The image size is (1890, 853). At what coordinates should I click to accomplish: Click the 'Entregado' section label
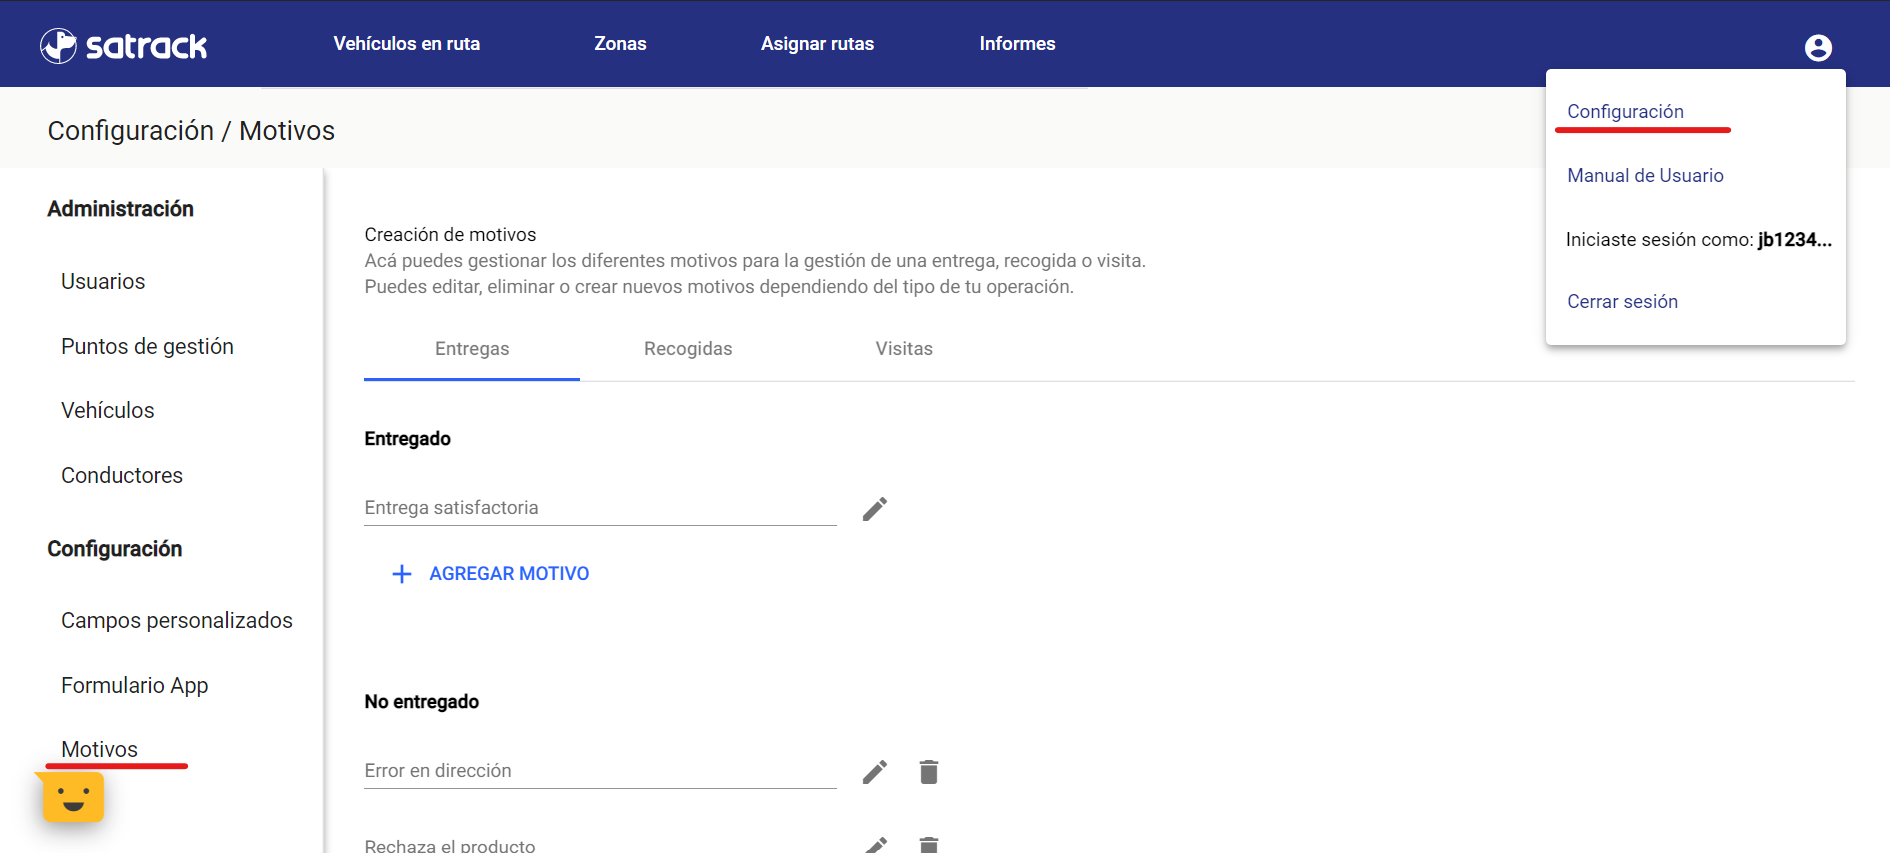tap(407, 439)
